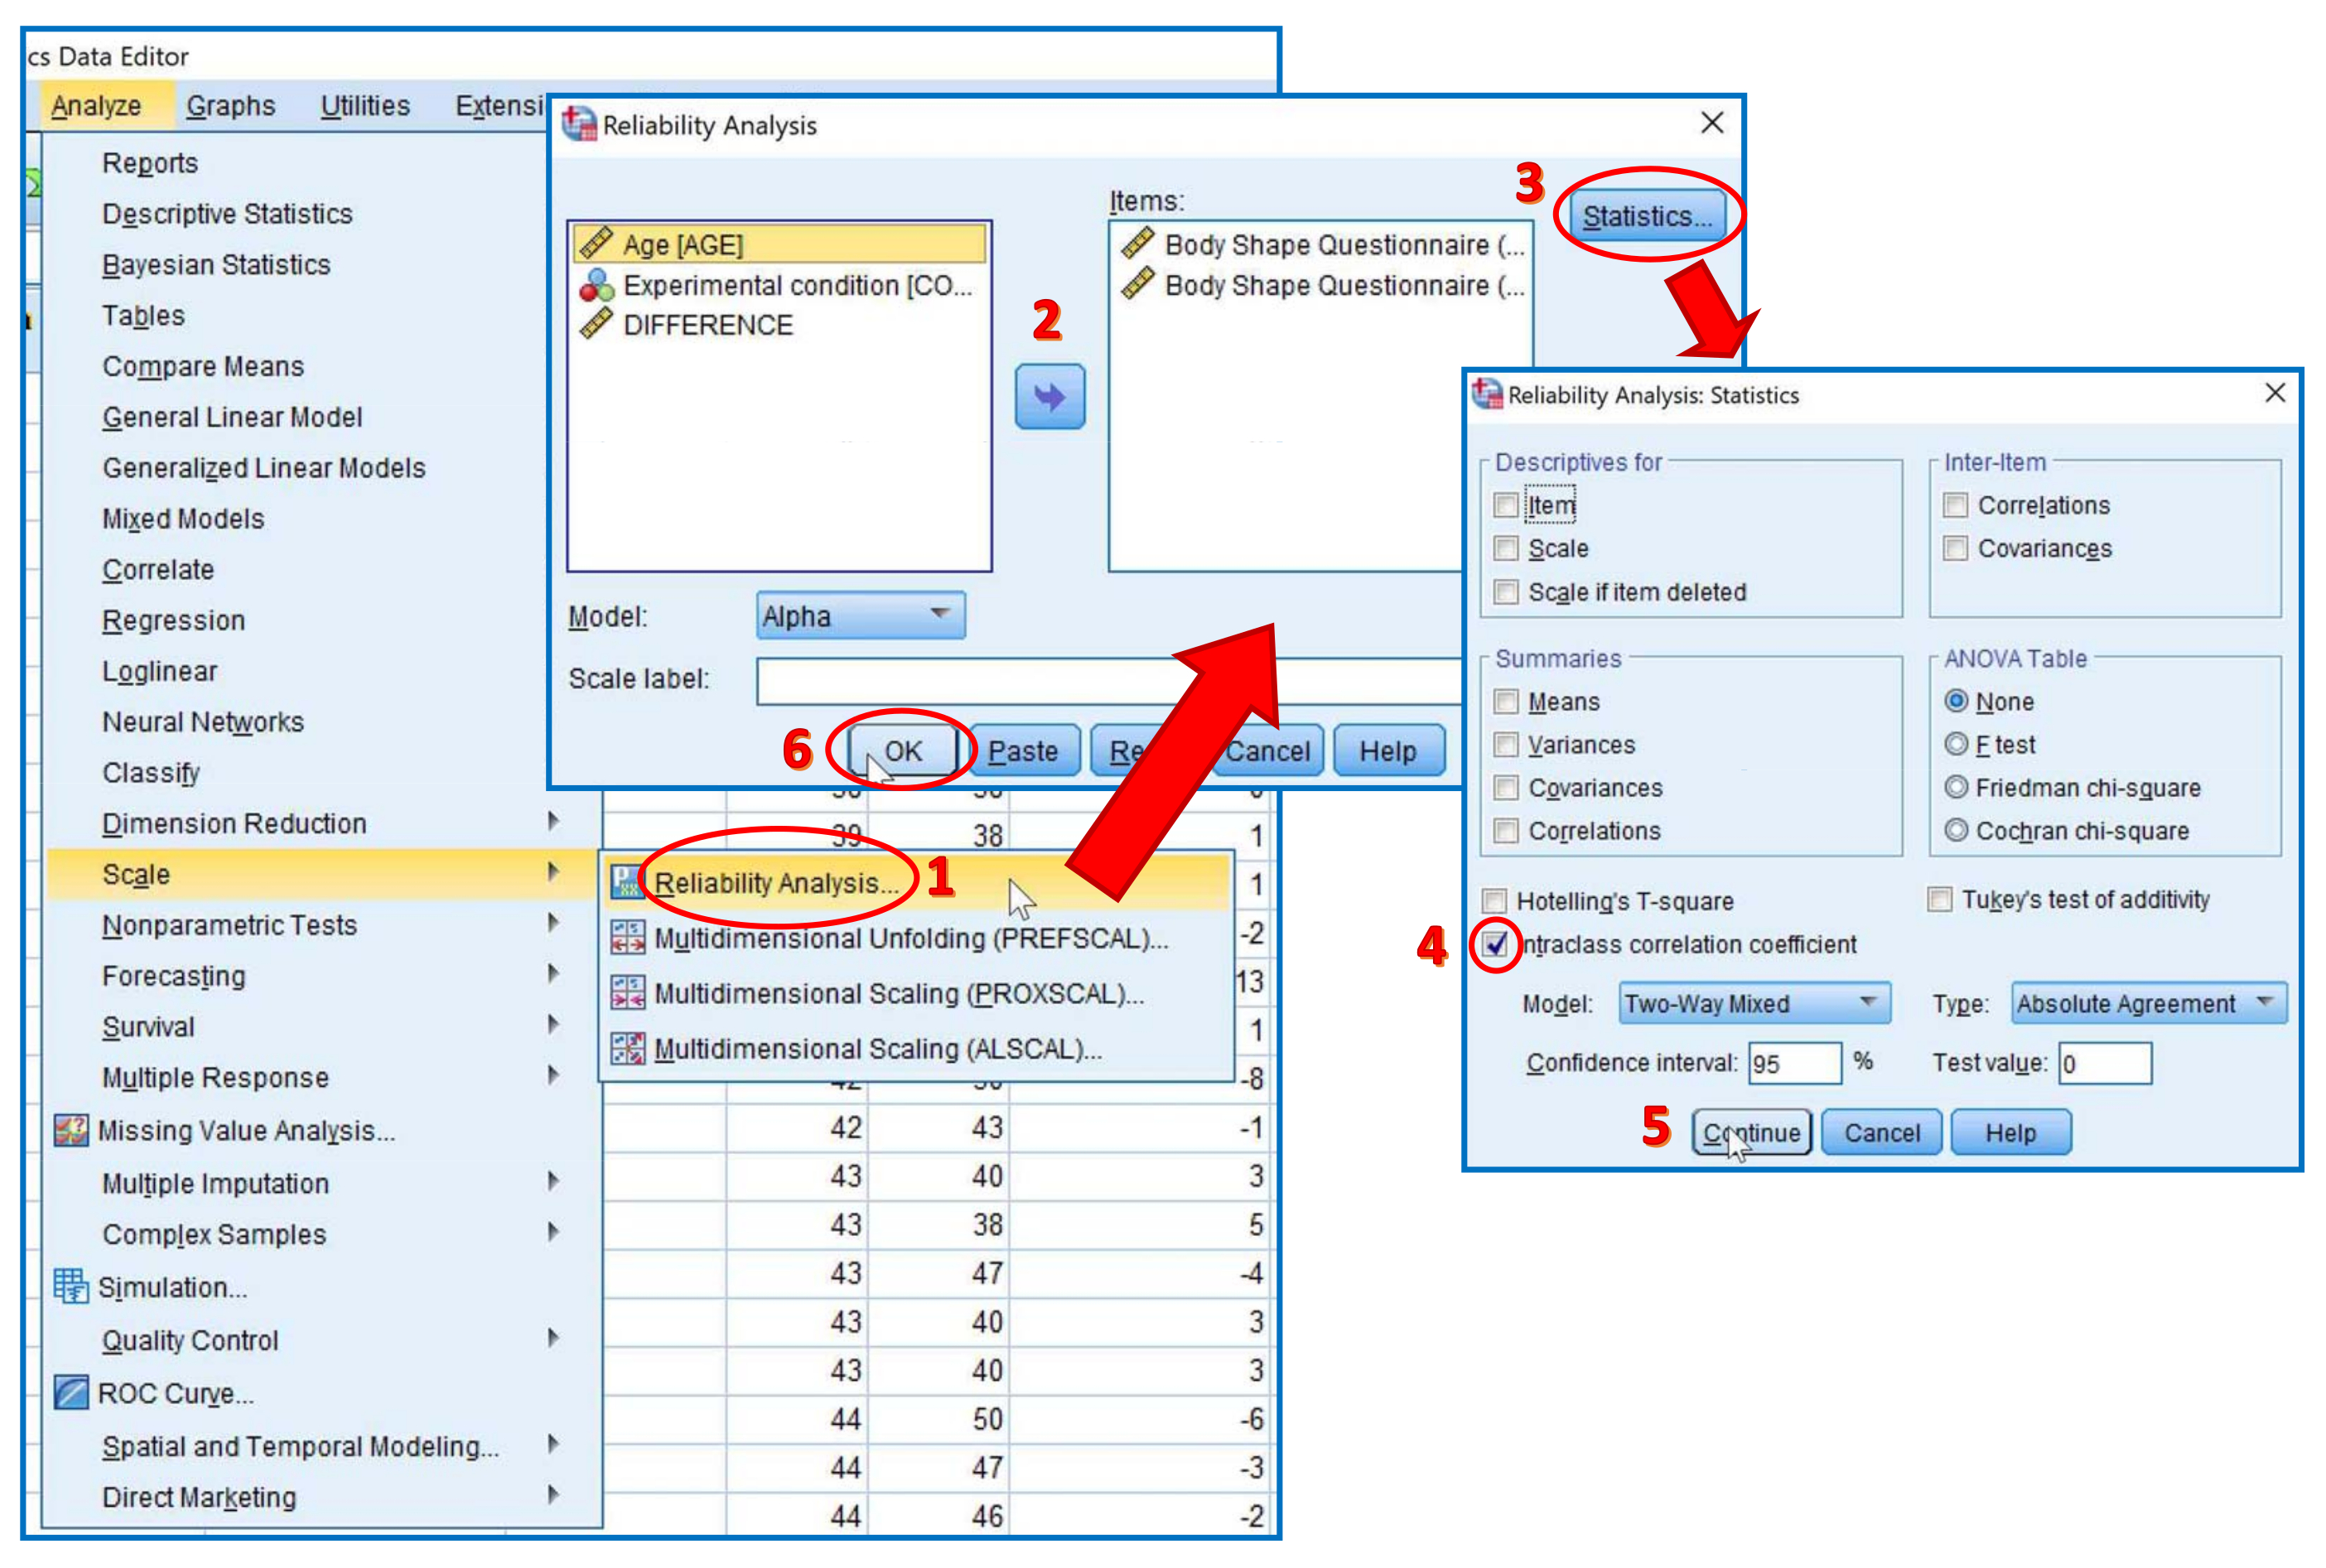This screenshot has width=2326, height=1568.
Task: Uncheck Intraclass correlation coefficient checkbox
Action: [x=1496, y=943]
